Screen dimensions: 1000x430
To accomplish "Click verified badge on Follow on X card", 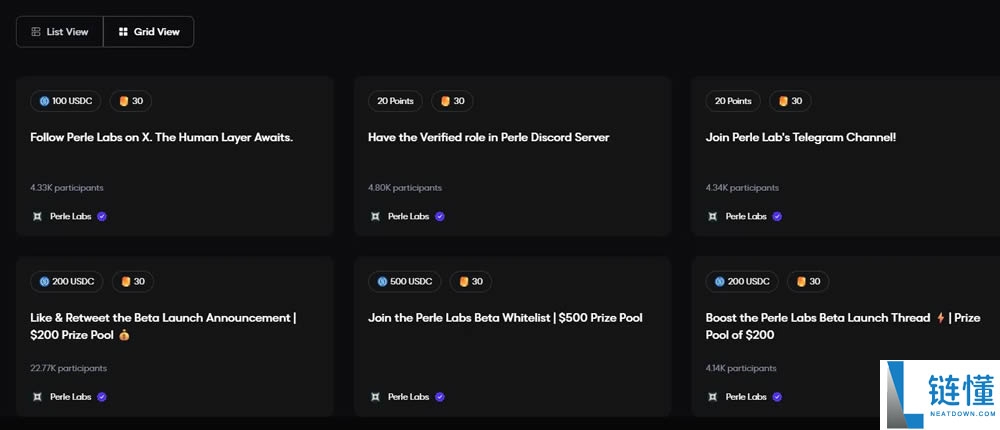I will (102, 216).
